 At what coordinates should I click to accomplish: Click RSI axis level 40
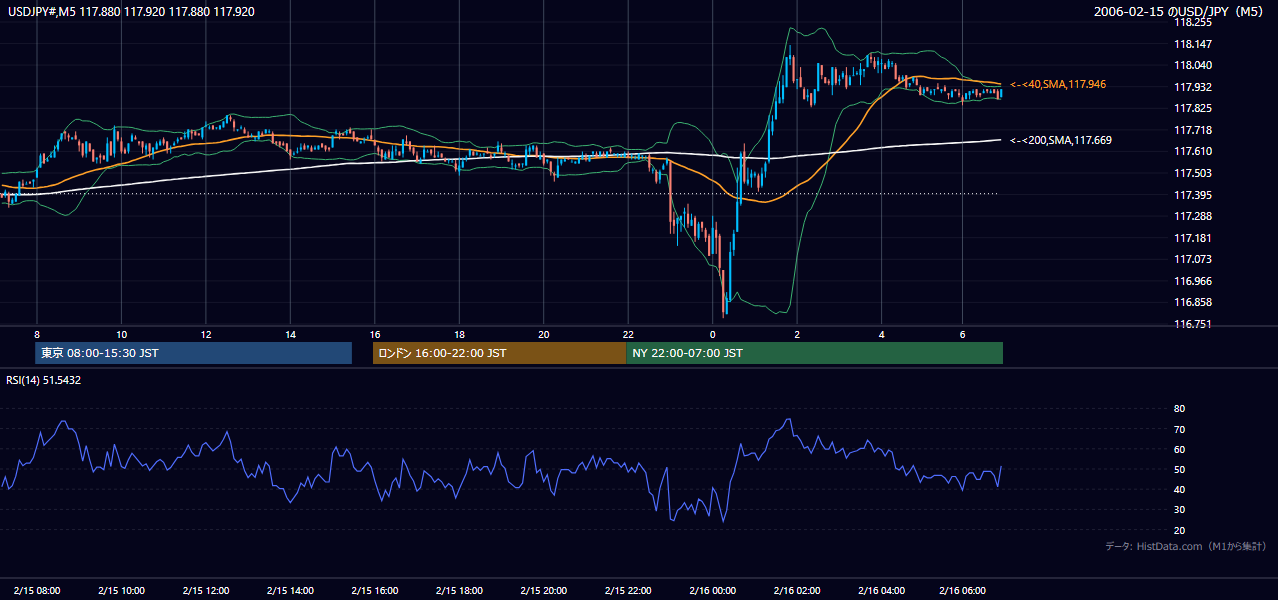coord(1179,489)
